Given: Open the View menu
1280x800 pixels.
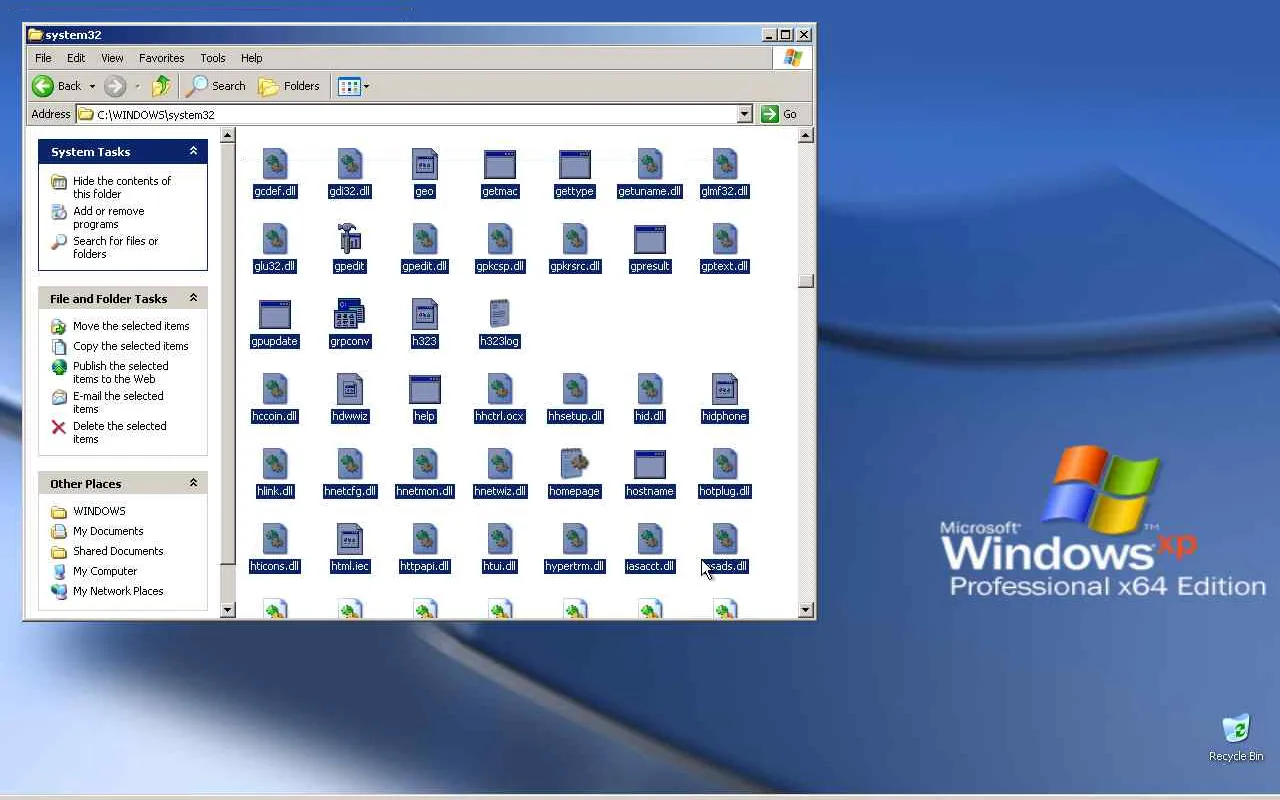Looking at the screenshot, I should 112,58.
